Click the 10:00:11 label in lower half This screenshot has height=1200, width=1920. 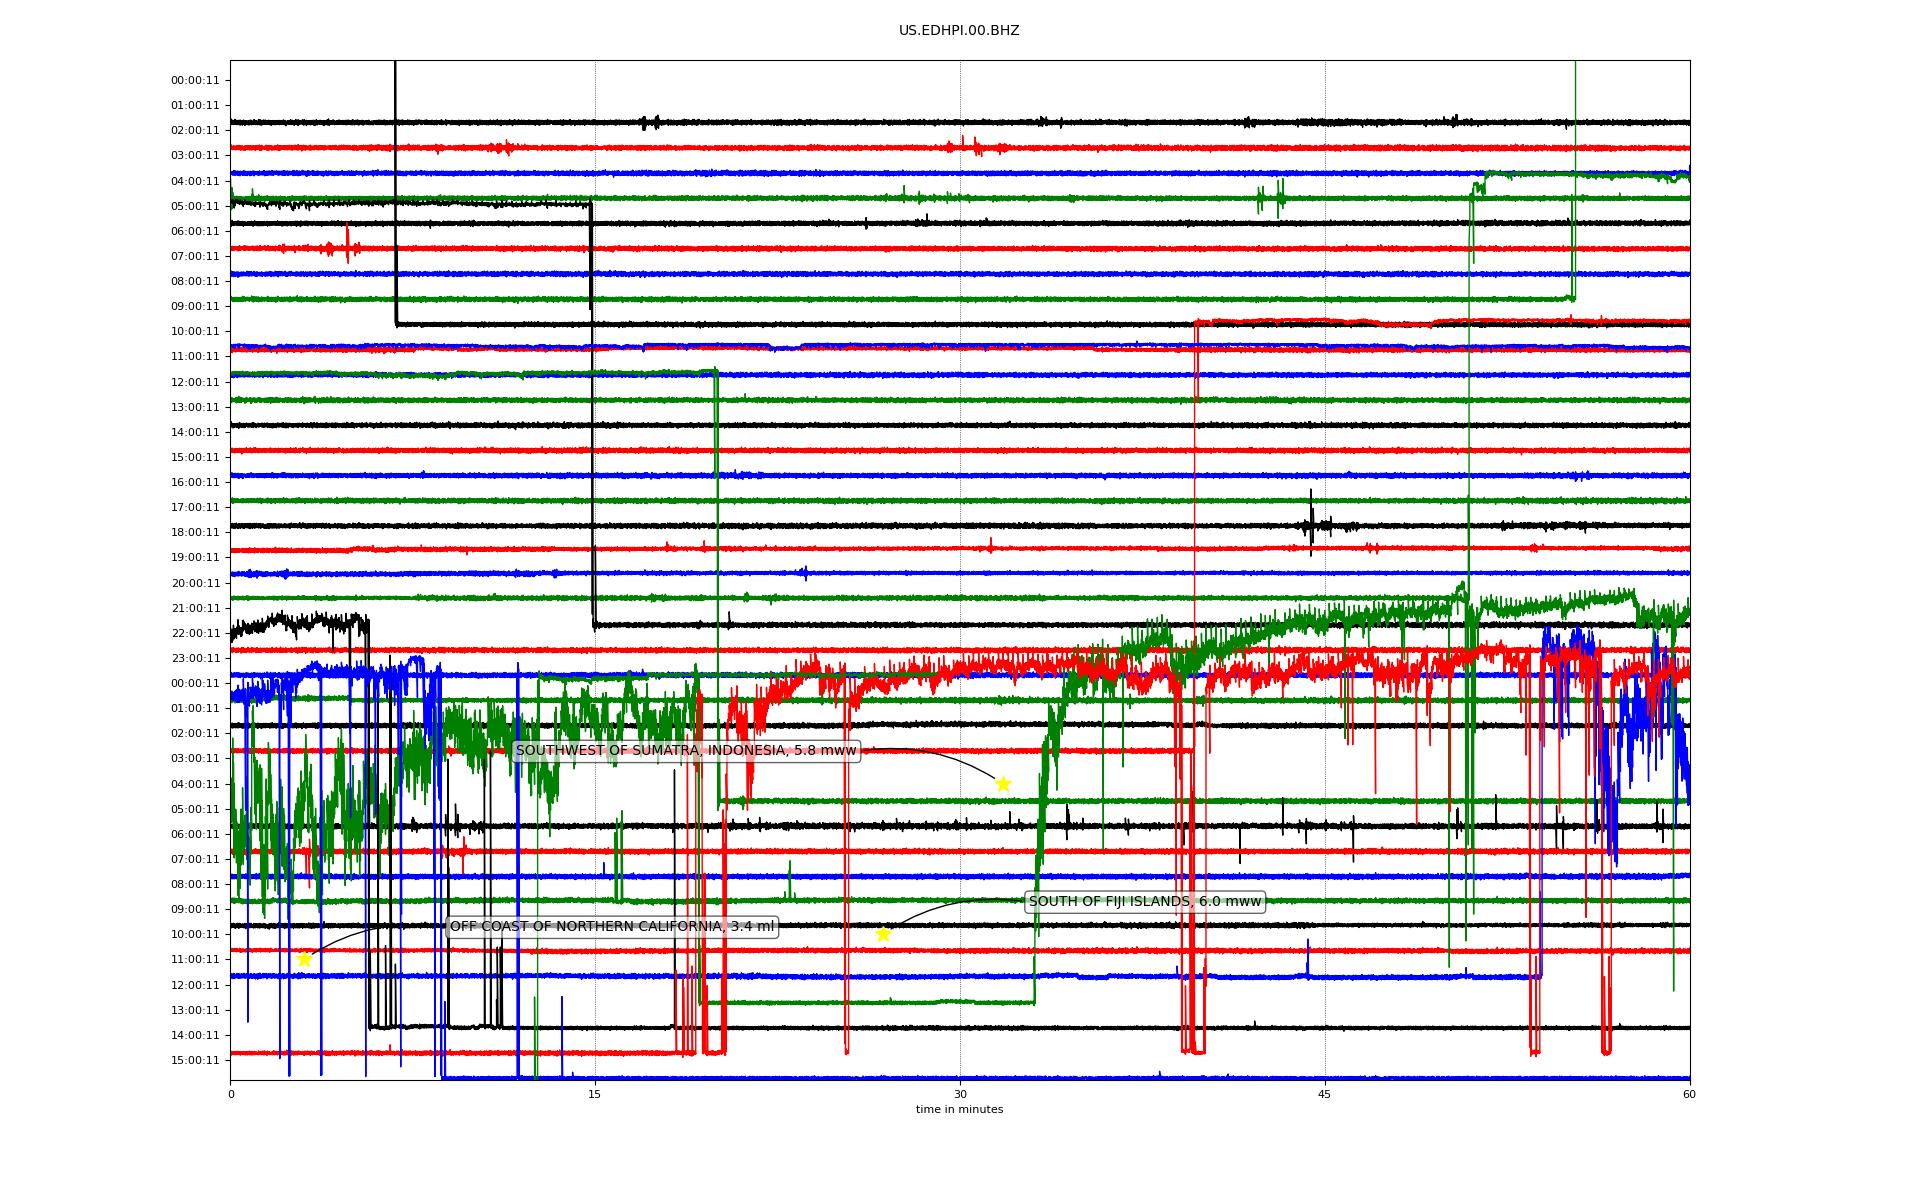click(x=195, y=934)
